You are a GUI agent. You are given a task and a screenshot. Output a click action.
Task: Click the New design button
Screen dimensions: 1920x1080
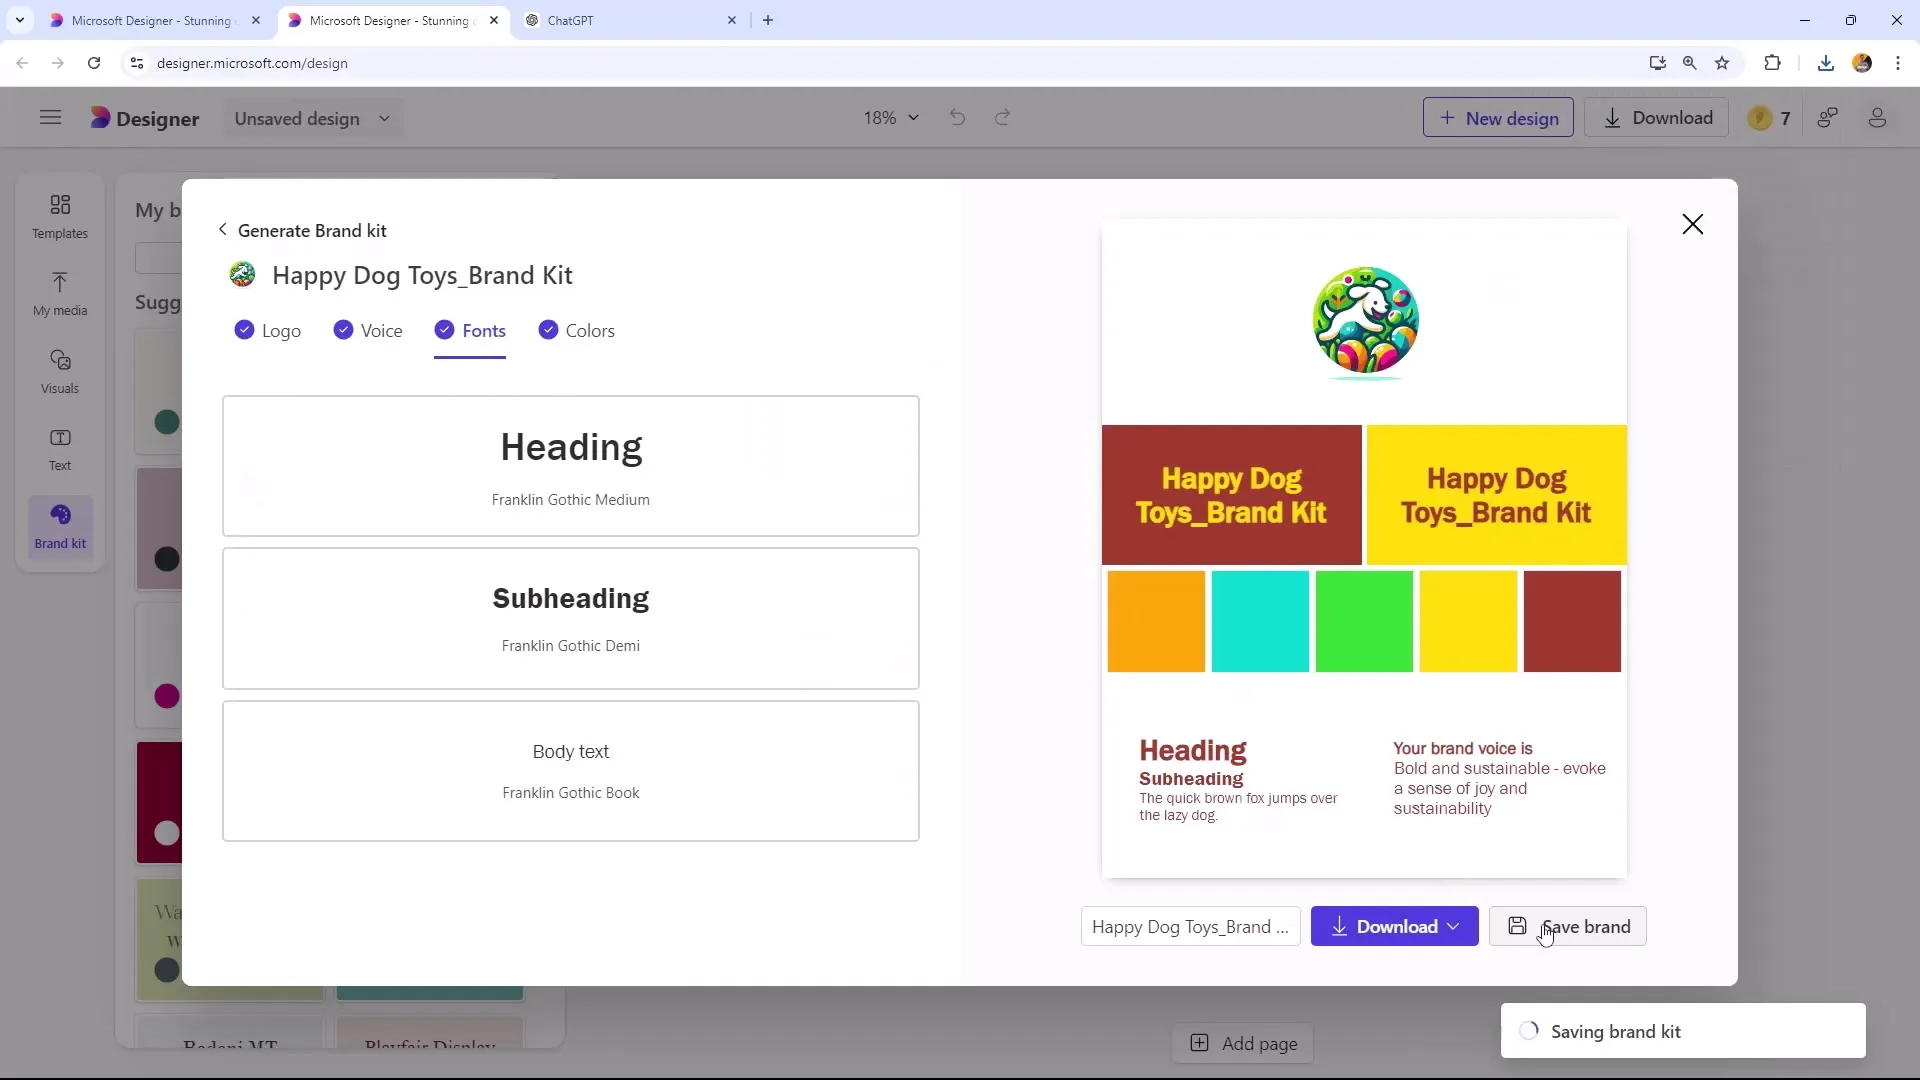[1498, 118]
